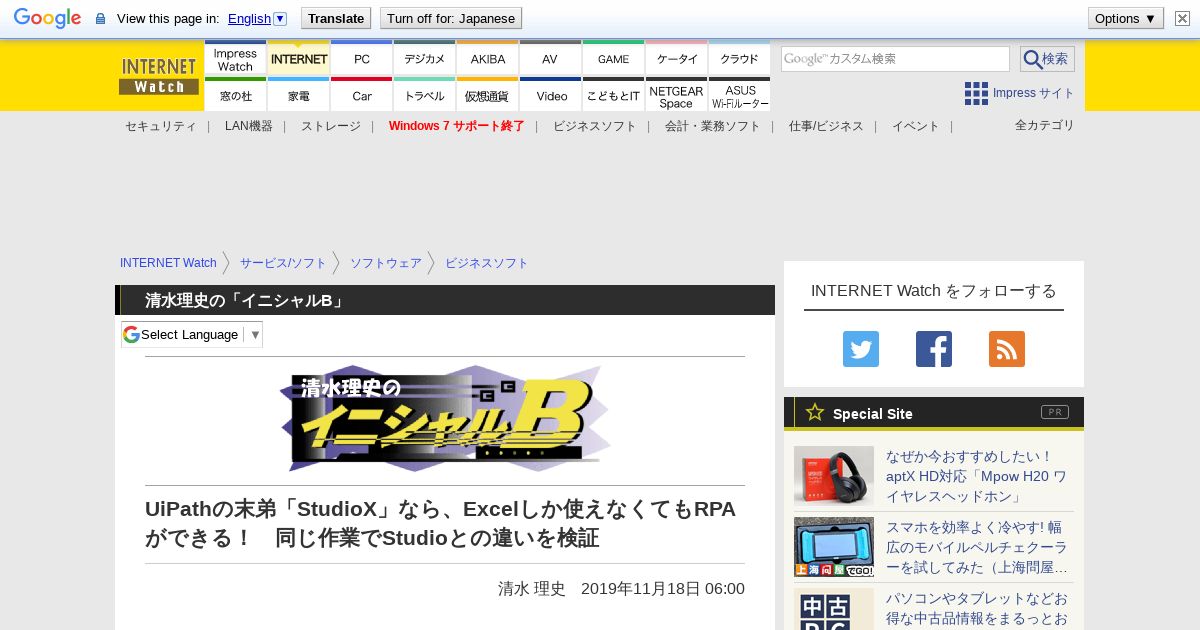Click author name 清水 理史
The image size is (1200, 630).
coord(532,588)
